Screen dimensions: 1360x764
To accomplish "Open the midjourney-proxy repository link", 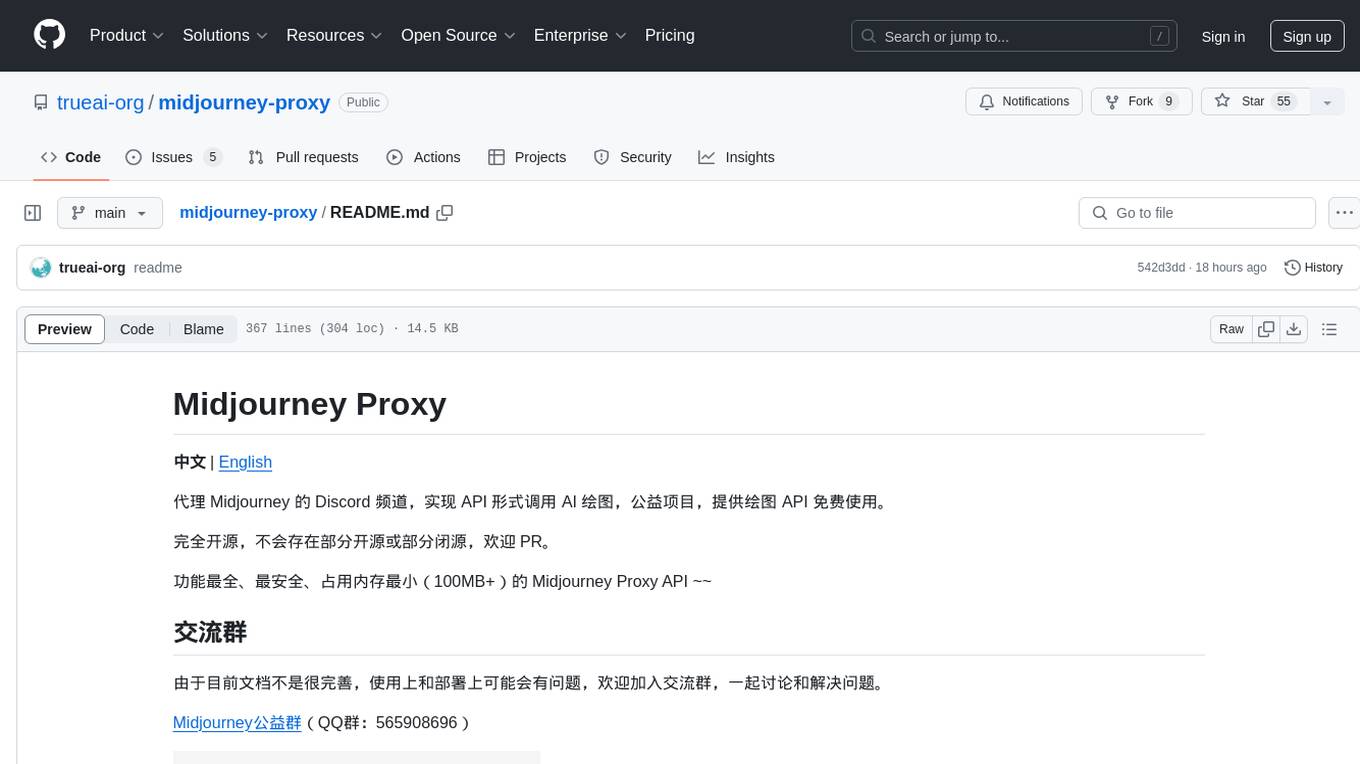I will pos(244,102).
